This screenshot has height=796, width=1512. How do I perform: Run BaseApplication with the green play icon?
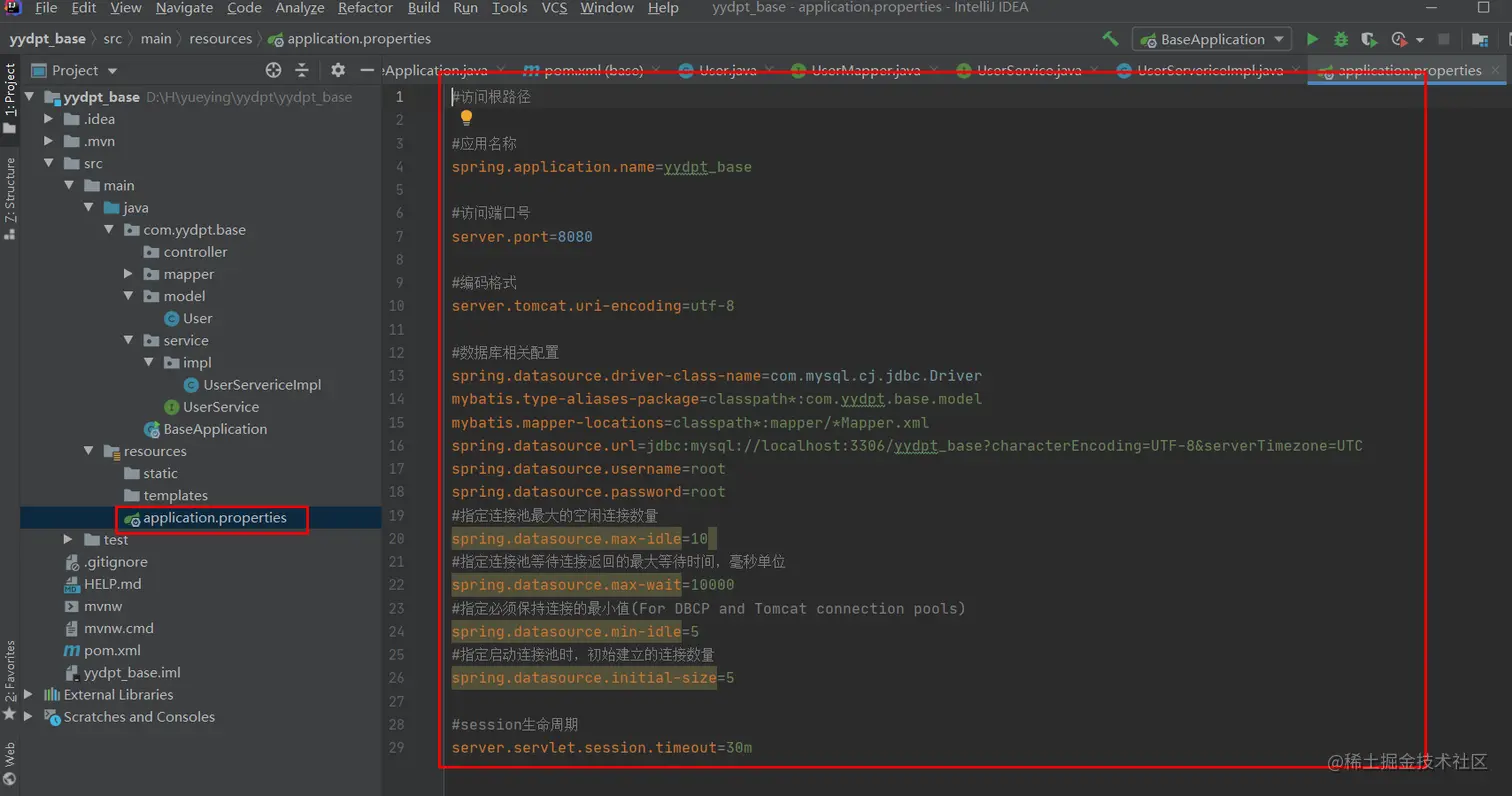(x=1312, y=39)
